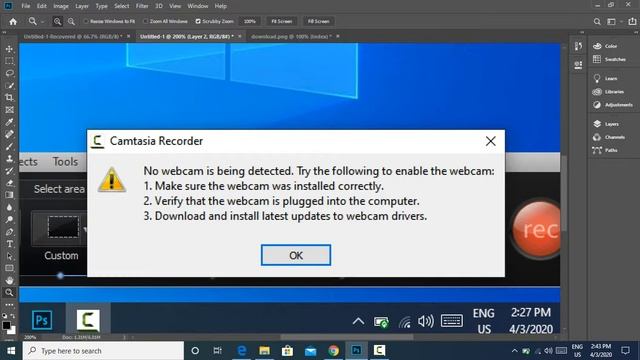Click the Photoshop Home icon
Viewport: 640px width, 360px height.
click(13, 22)
